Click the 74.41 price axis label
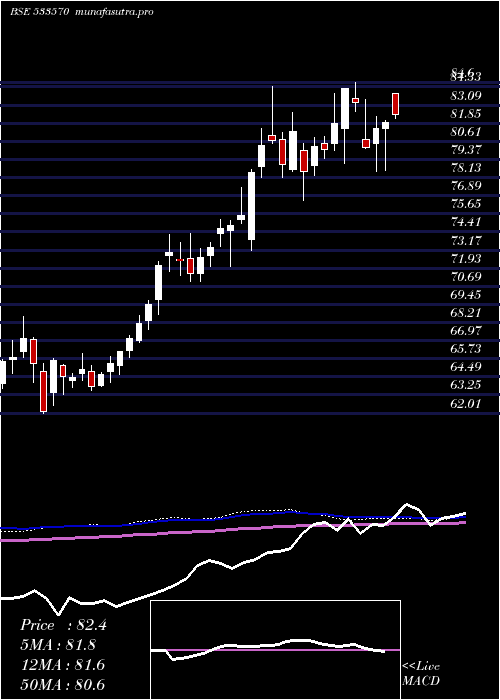Viewport: 500px width, 700px height. (x=466, y=222)
